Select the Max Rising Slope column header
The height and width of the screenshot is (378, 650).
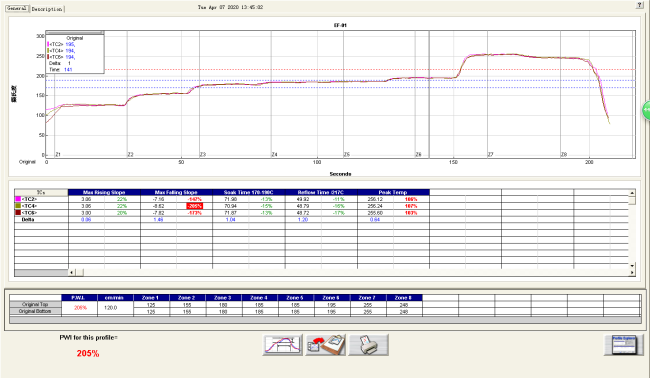click(x=104, y=192)
